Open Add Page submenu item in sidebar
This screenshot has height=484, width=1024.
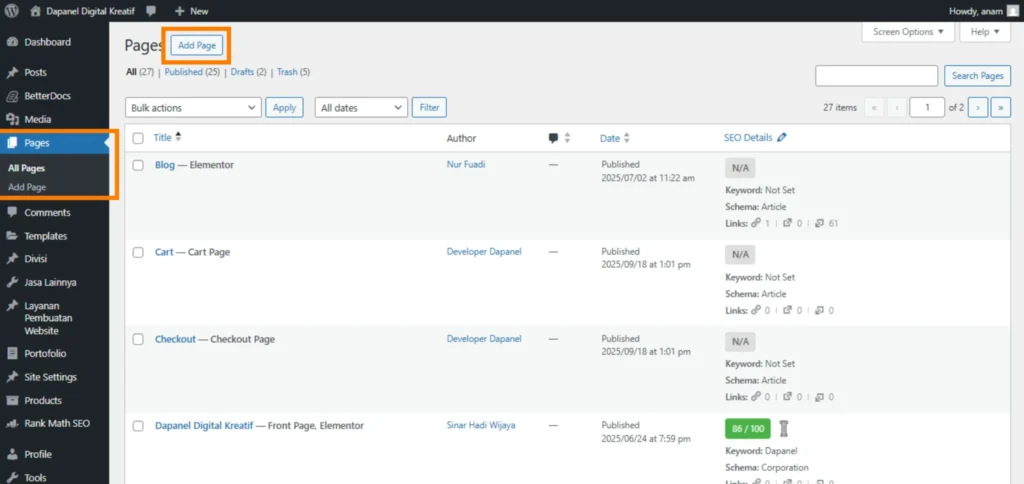27,187
